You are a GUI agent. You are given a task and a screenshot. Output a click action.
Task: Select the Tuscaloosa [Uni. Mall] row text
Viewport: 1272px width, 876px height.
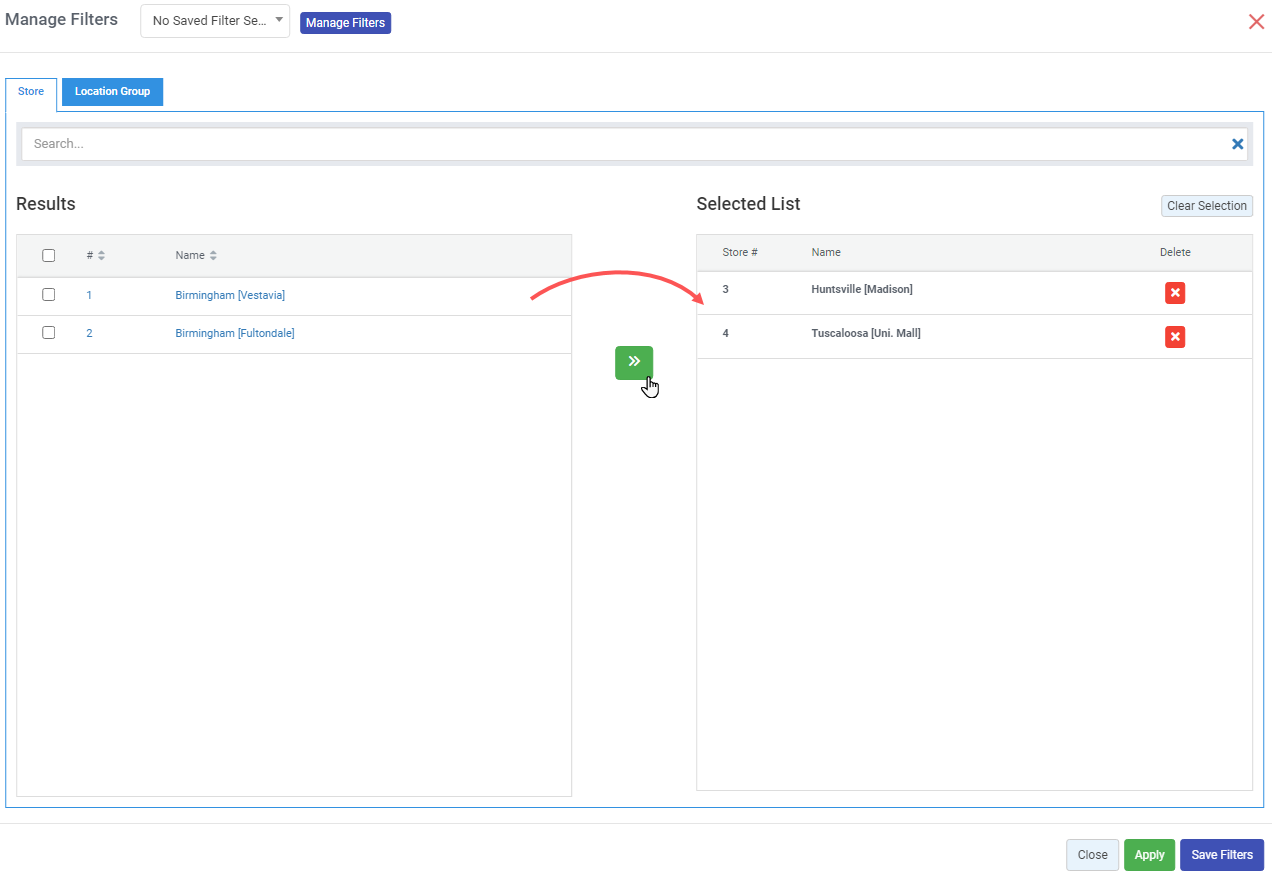coord(866,333)
